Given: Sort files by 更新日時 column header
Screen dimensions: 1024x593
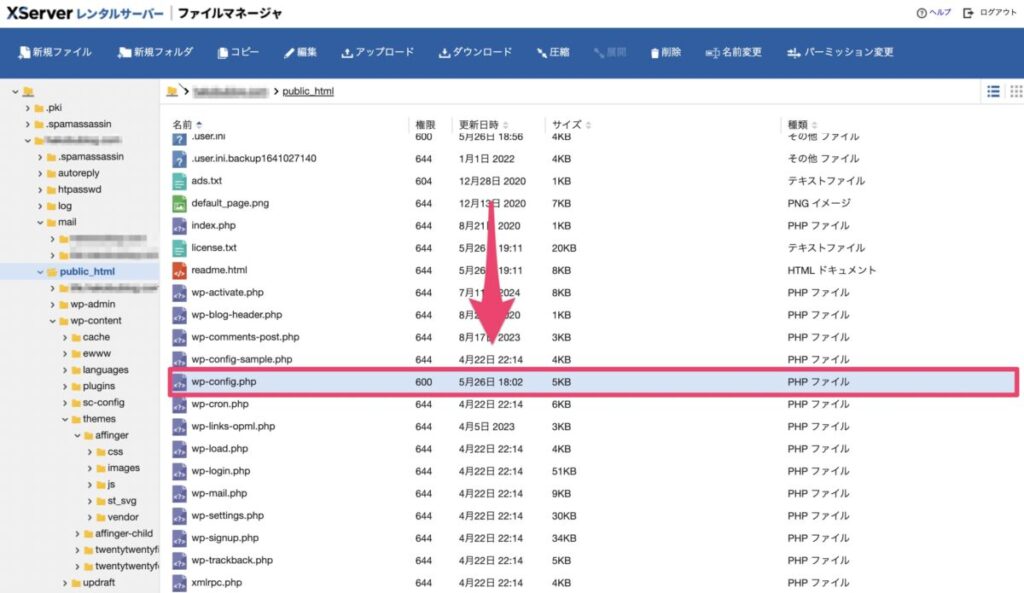Looking at the screenshot, I should click(x=477, y=124).
